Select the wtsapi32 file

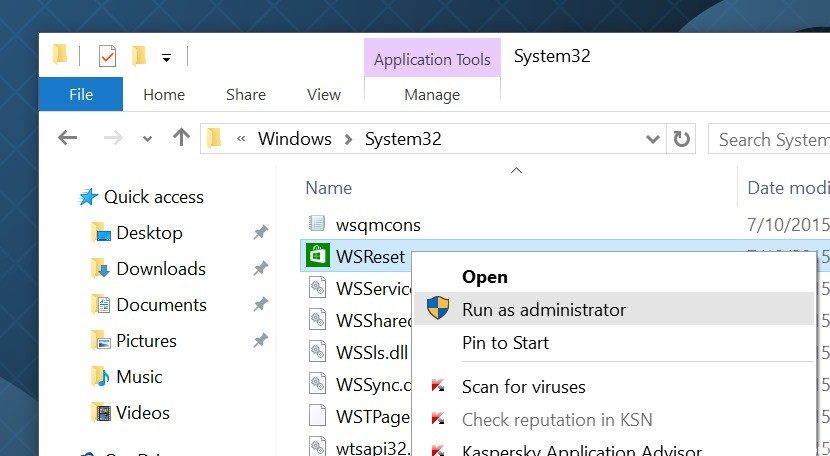373,448
